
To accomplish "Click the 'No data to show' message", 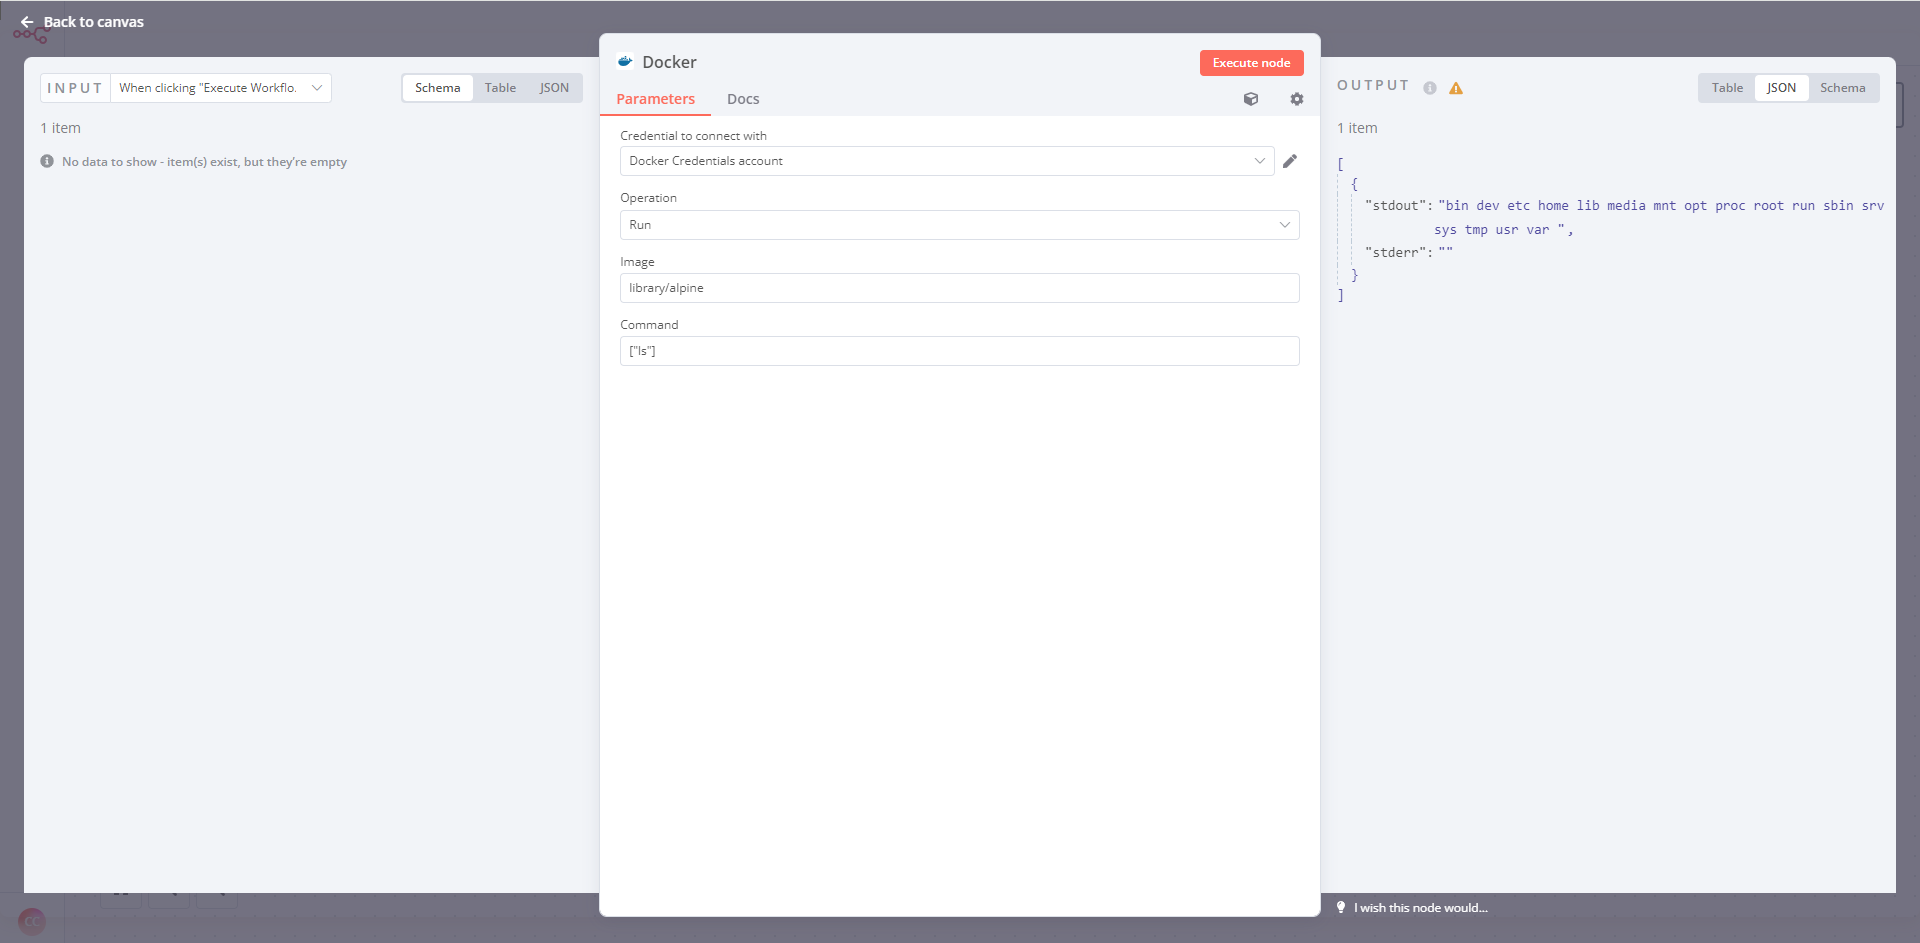I will (205, 162).
